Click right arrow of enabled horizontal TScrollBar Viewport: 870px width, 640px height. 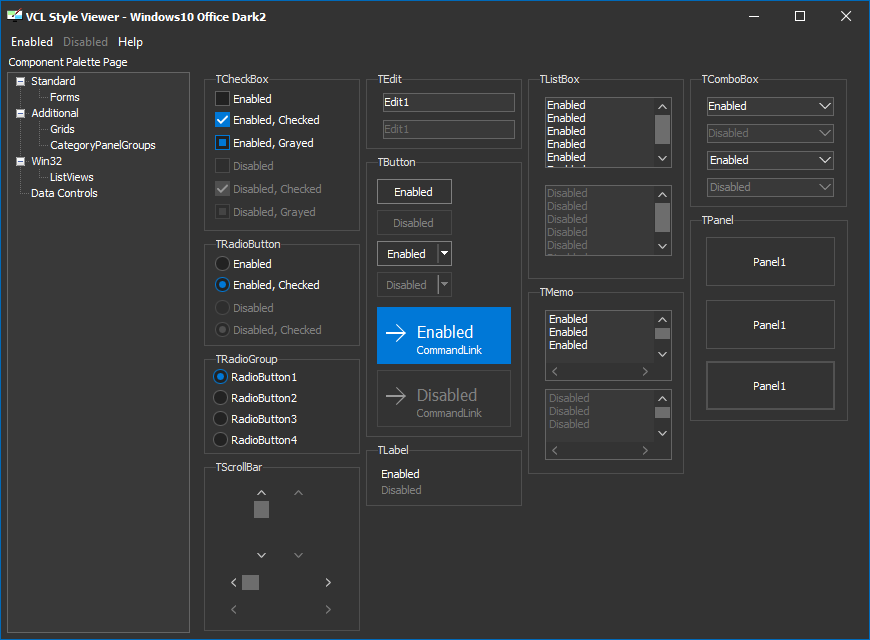point(328,582)
